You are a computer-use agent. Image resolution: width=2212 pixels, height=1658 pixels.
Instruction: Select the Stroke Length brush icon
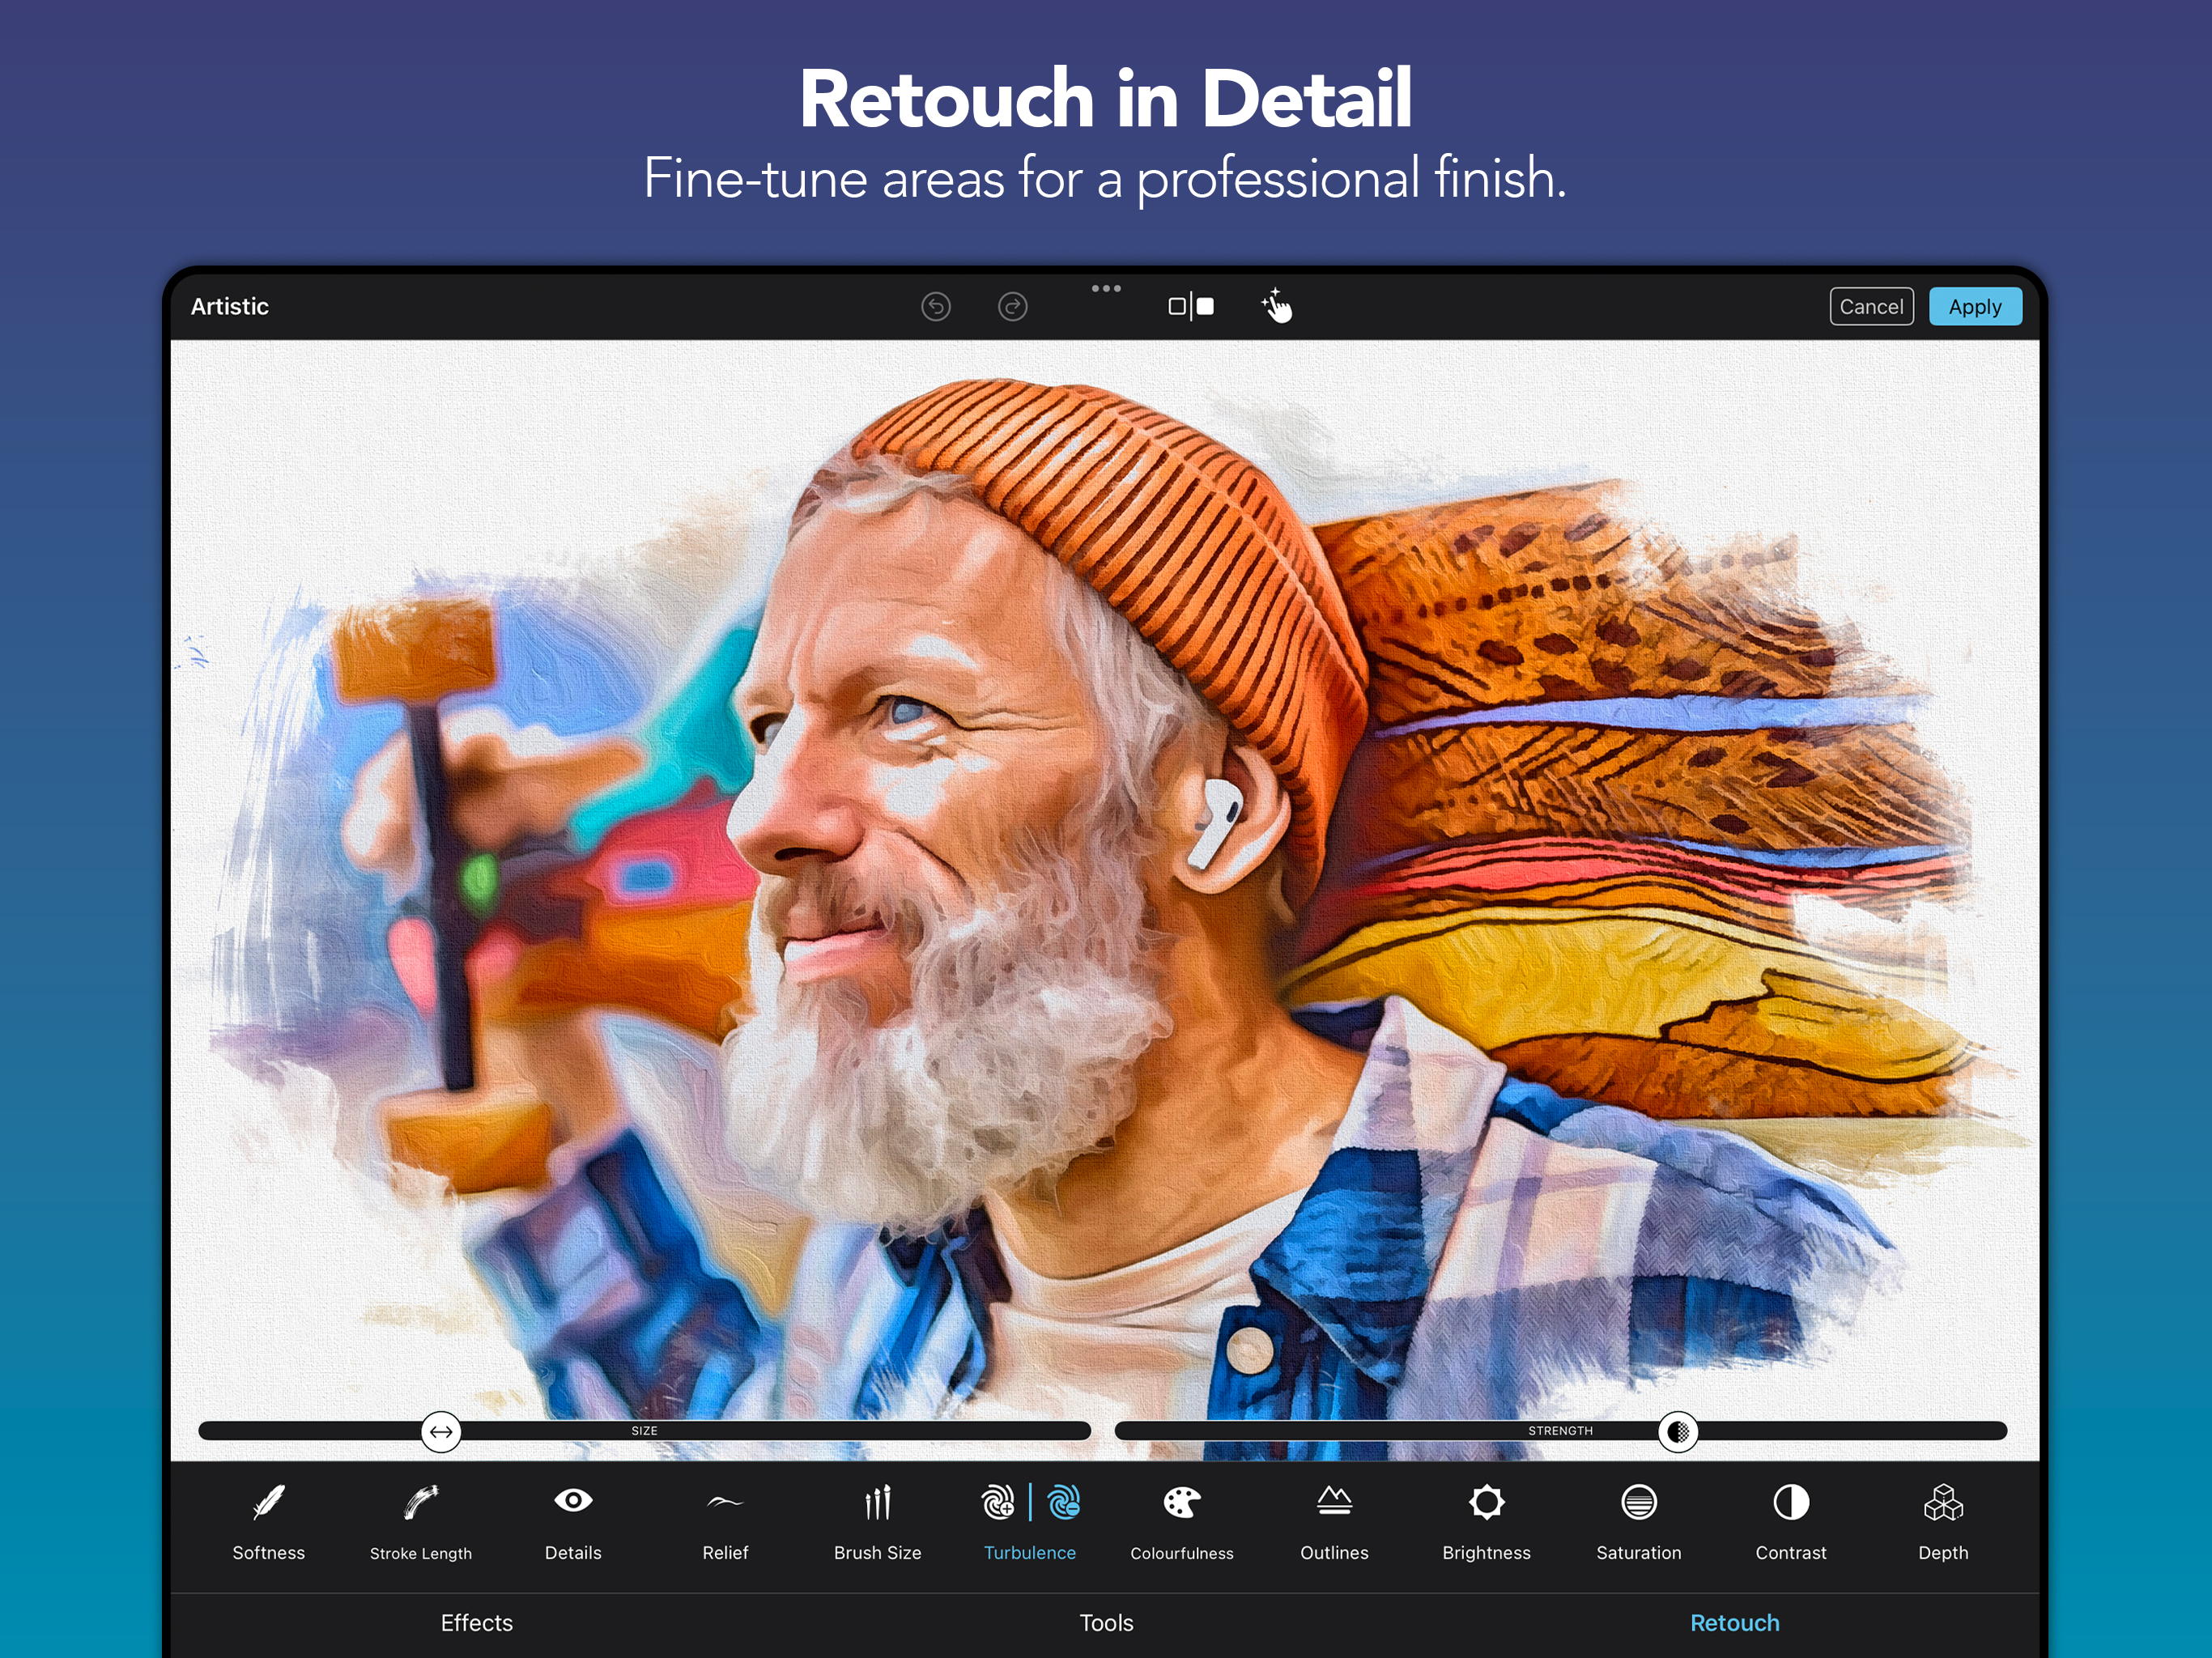[421, 1501]
